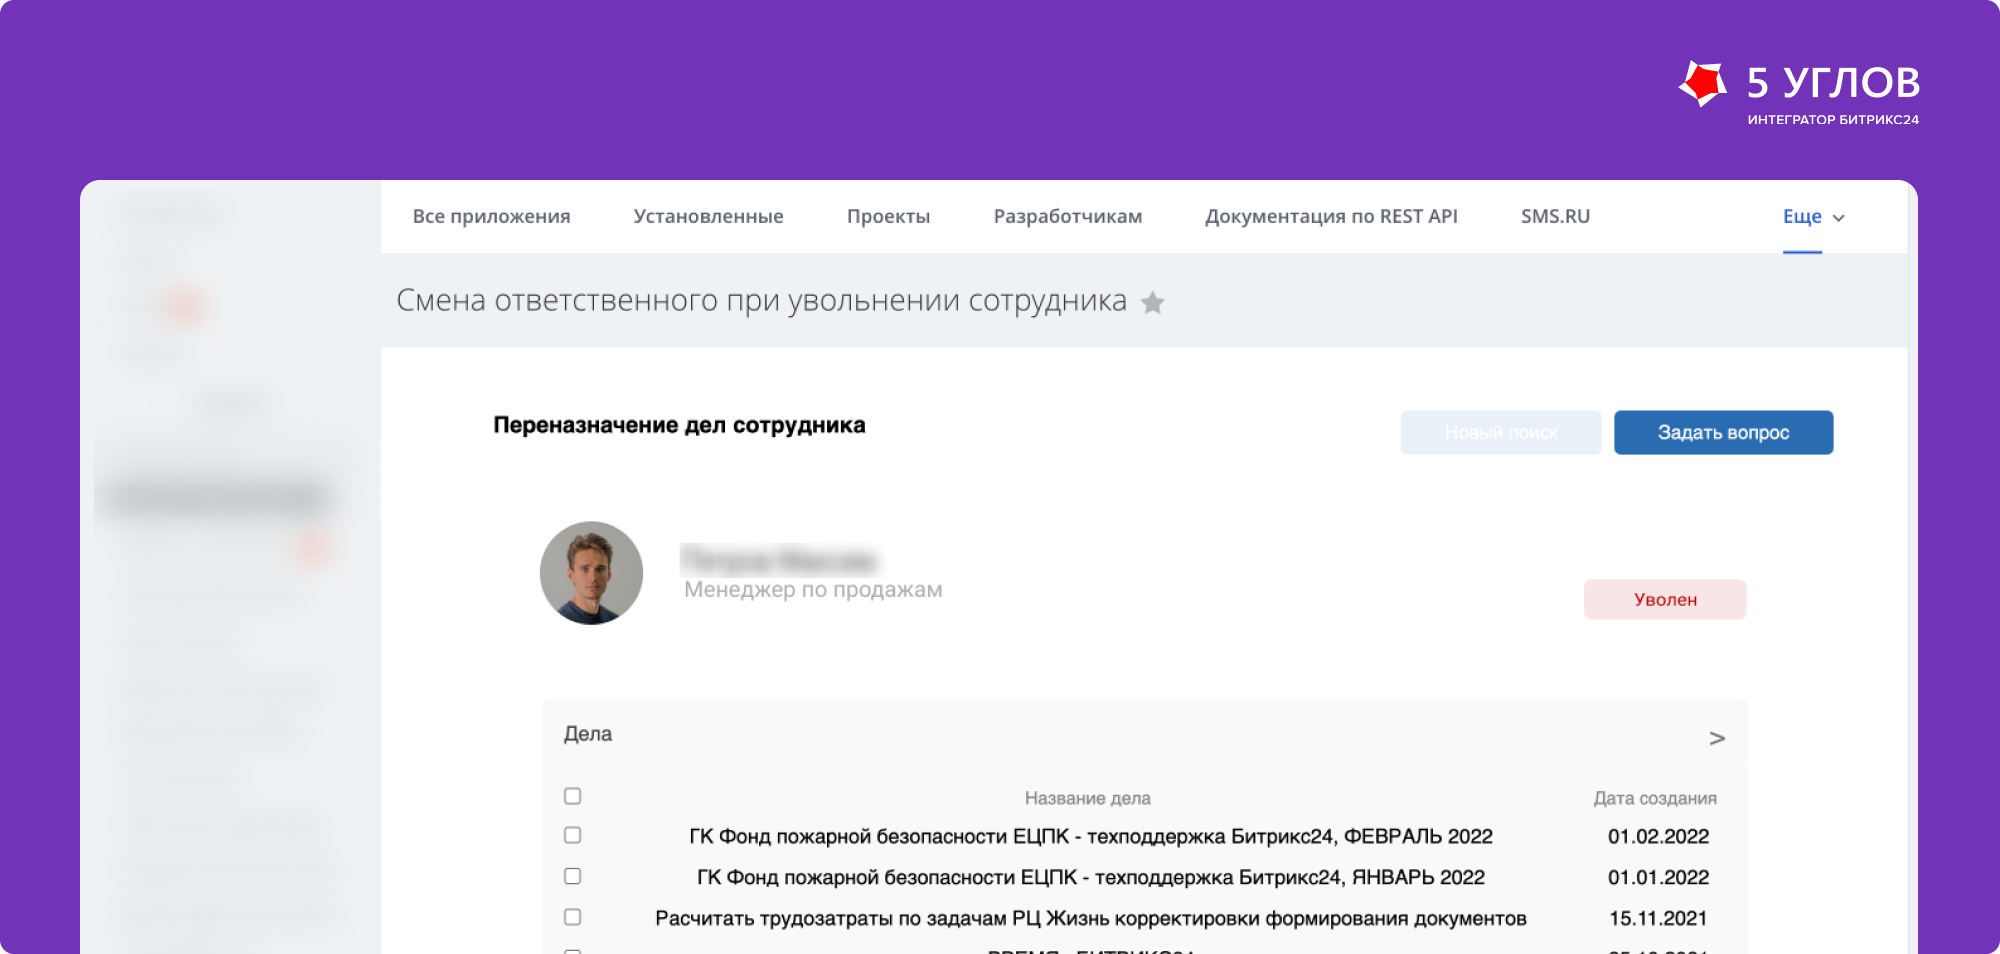Go to the 'Проекты' tab
This screenshot has width=2000, height=954.
[888, 216]
